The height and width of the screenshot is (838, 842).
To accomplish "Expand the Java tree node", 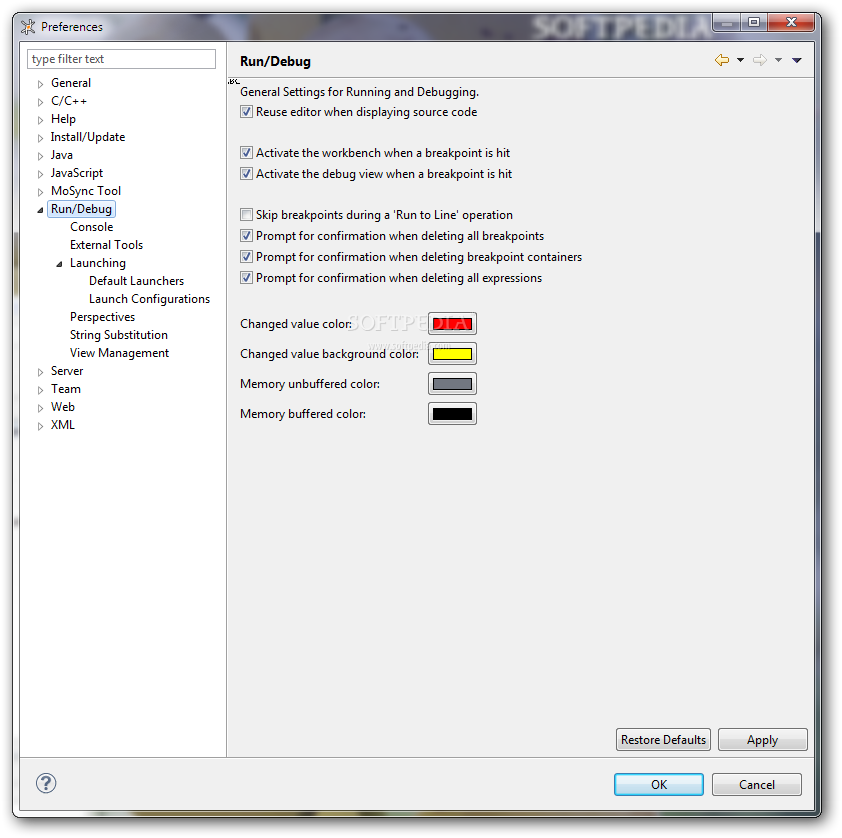I will pos(40,156).
